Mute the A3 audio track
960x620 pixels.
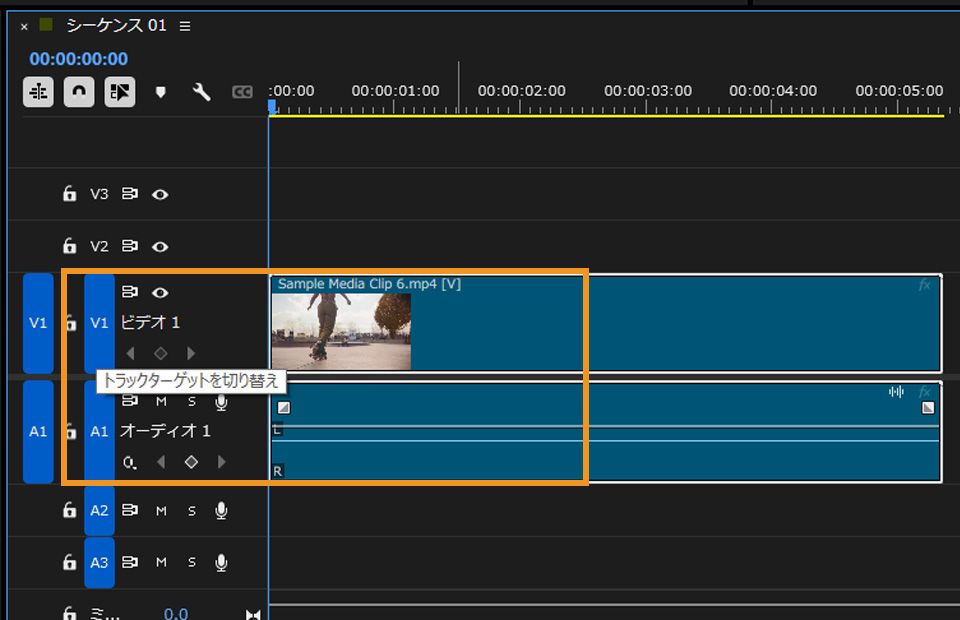click(x=161, y=563)
